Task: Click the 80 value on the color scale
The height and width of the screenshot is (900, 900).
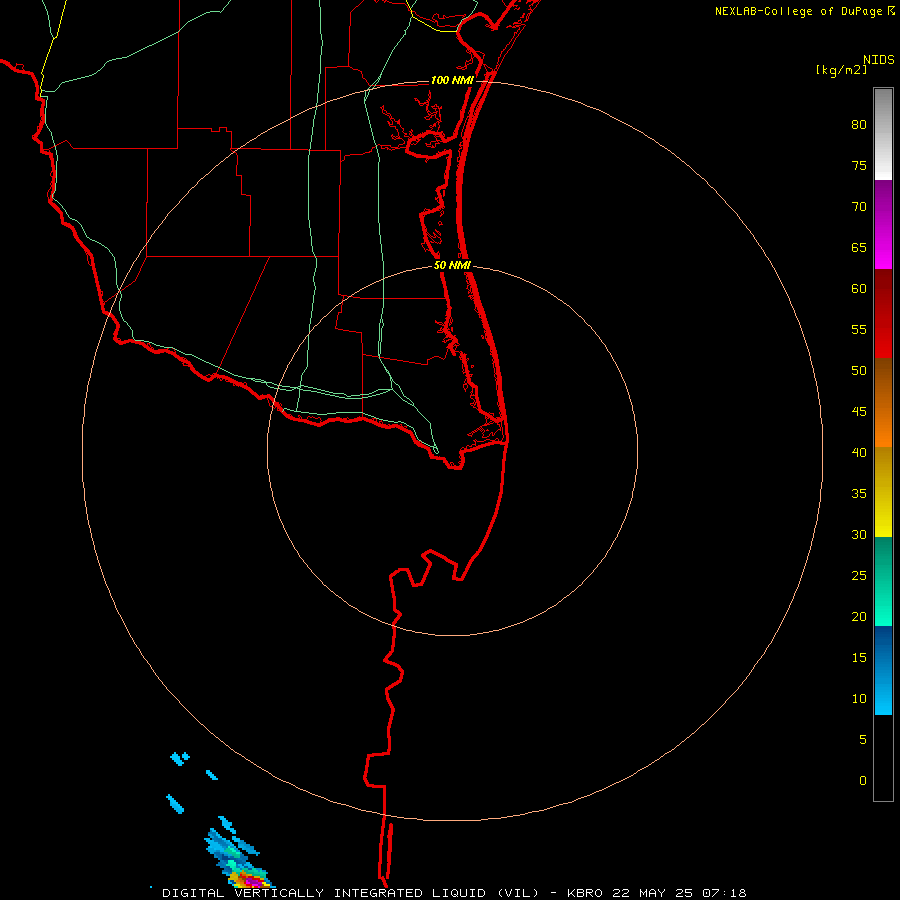Action: (859, 125)
